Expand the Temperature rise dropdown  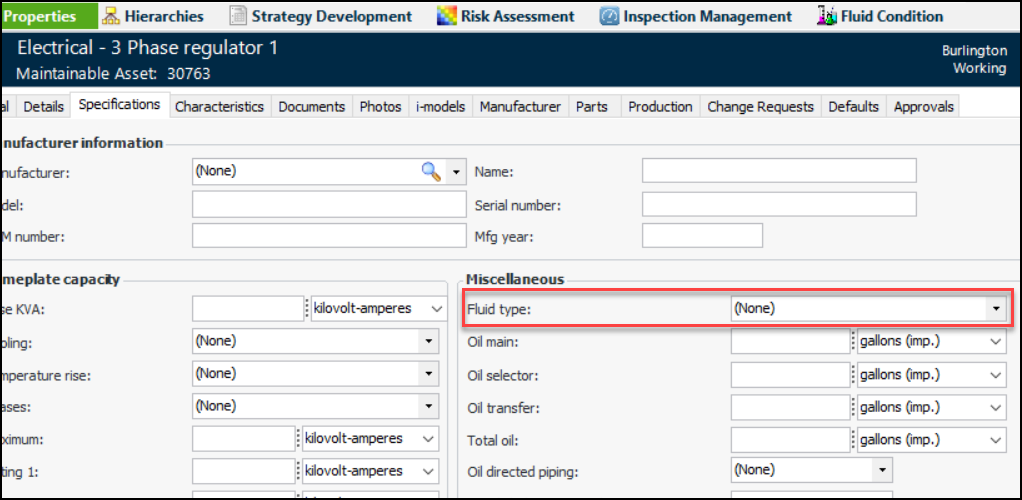click(429, 374)
